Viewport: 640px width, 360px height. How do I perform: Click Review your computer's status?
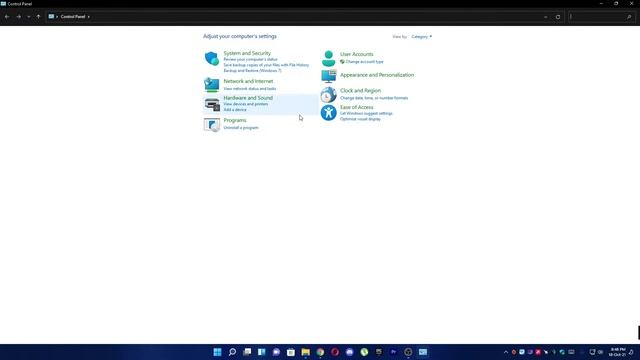pyautogui.click(x=250, y=60)
